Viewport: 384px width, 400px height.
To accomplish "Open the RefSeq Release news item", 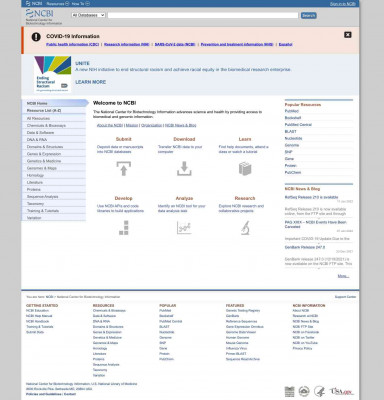I will [311, 197].
